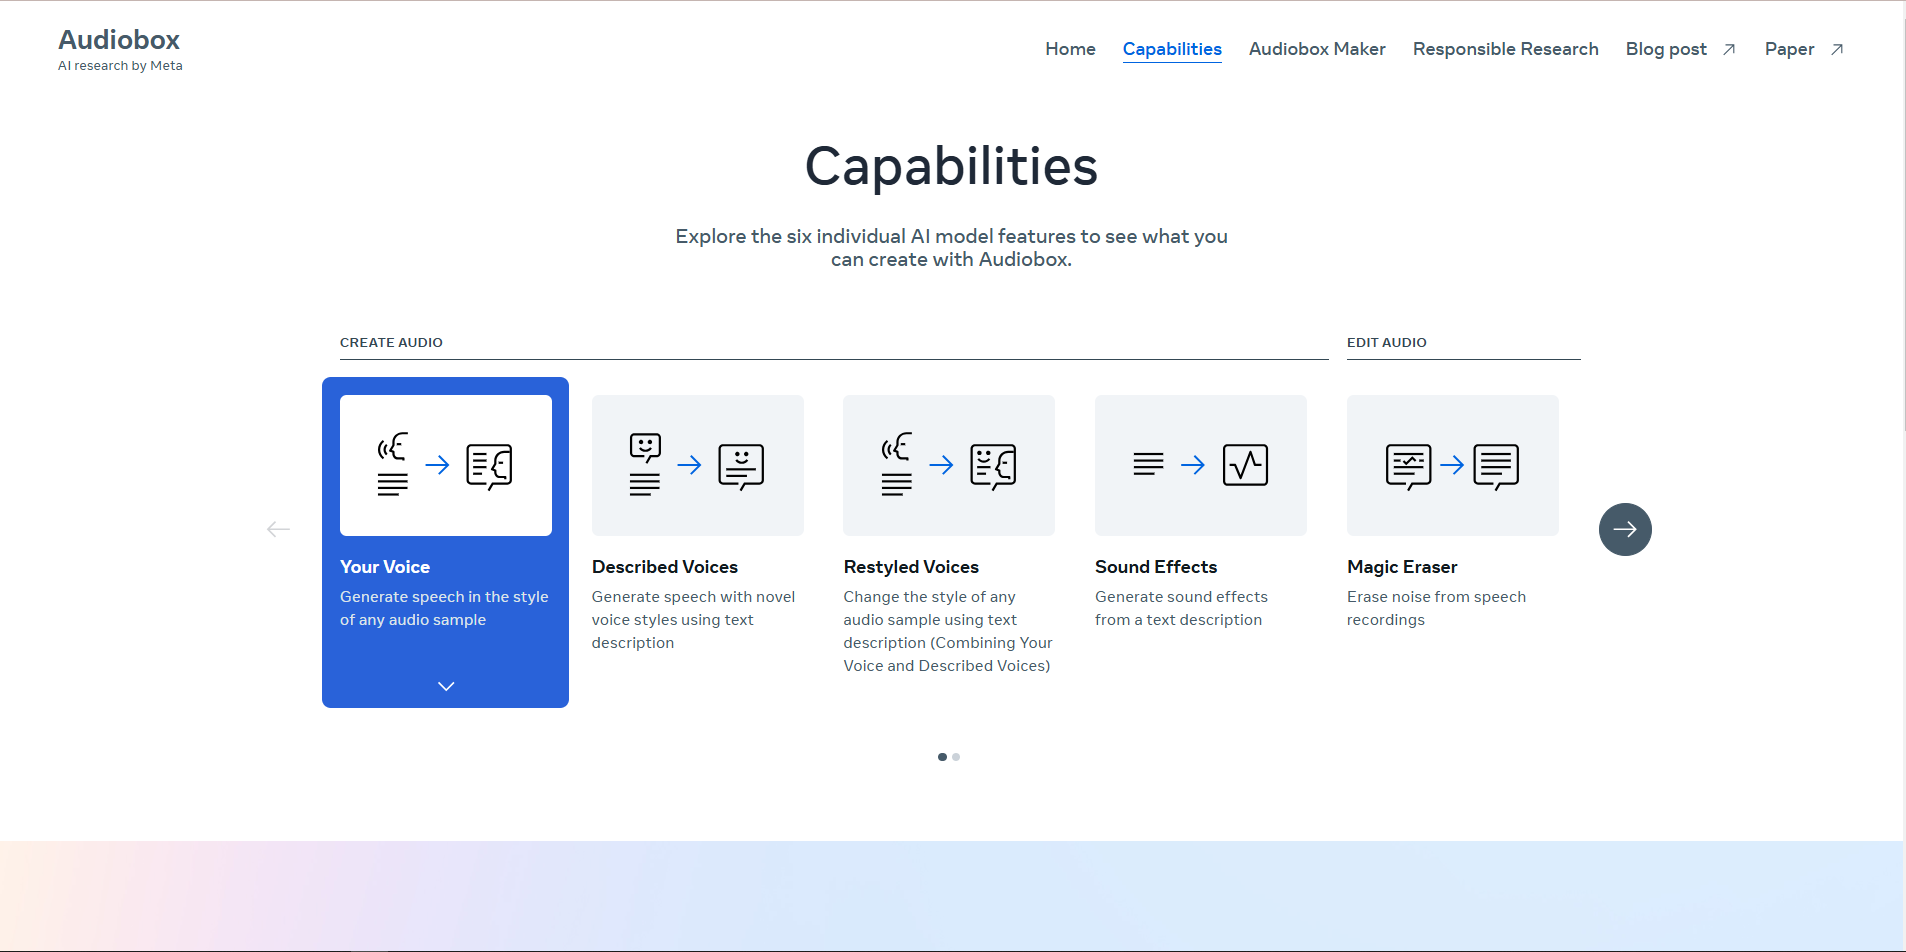Image resolution: width=1906 pixels, height=952 pixels.
Task: Click the Magic Eraser heading
Action: click(1402, 567)
